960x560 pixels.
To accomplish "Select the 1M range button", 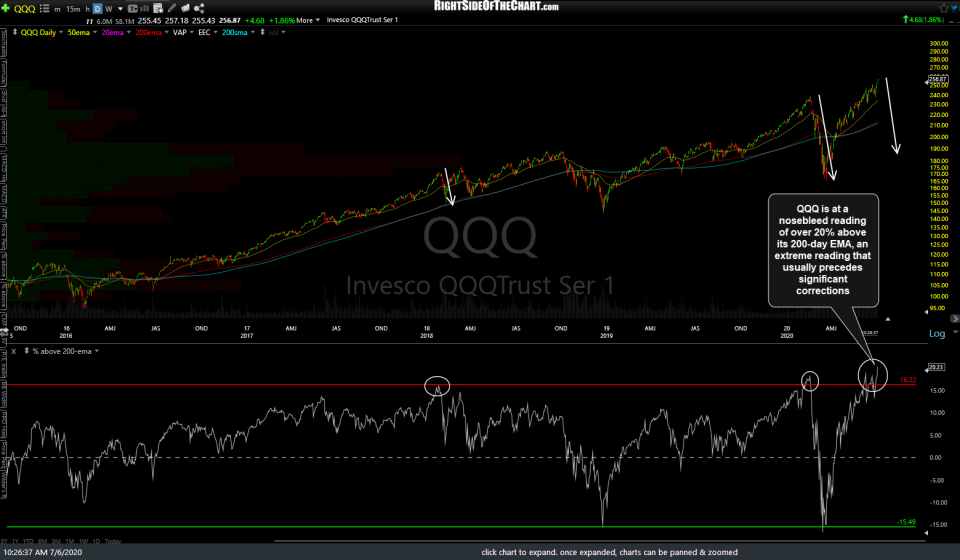I will (x=70, y=541).
